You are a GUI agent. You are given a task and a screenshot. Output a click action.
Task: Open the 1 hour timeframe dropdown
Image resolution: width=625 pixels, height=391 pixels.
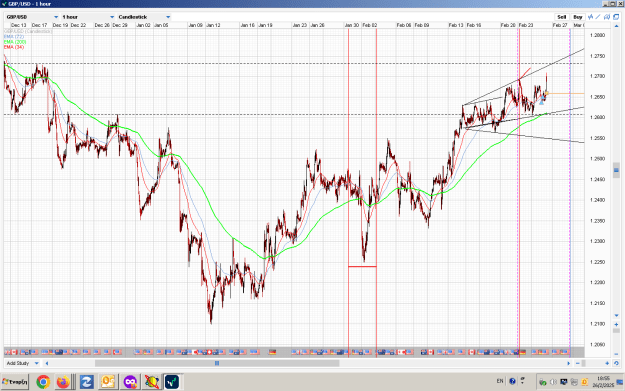tap(88, 17)
